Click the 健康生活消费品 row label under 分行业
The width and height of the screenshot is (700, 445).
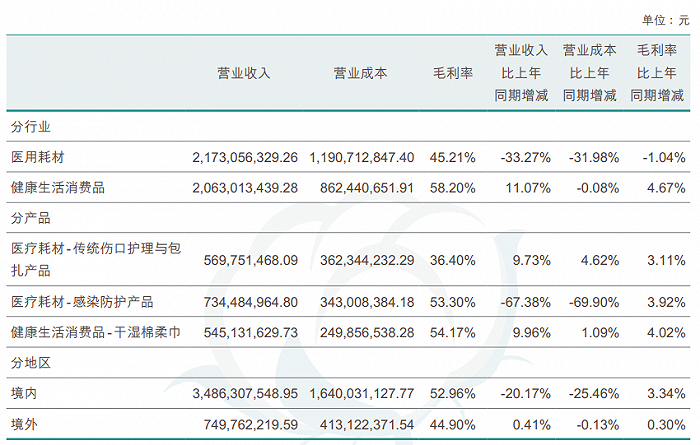(58, 187)
